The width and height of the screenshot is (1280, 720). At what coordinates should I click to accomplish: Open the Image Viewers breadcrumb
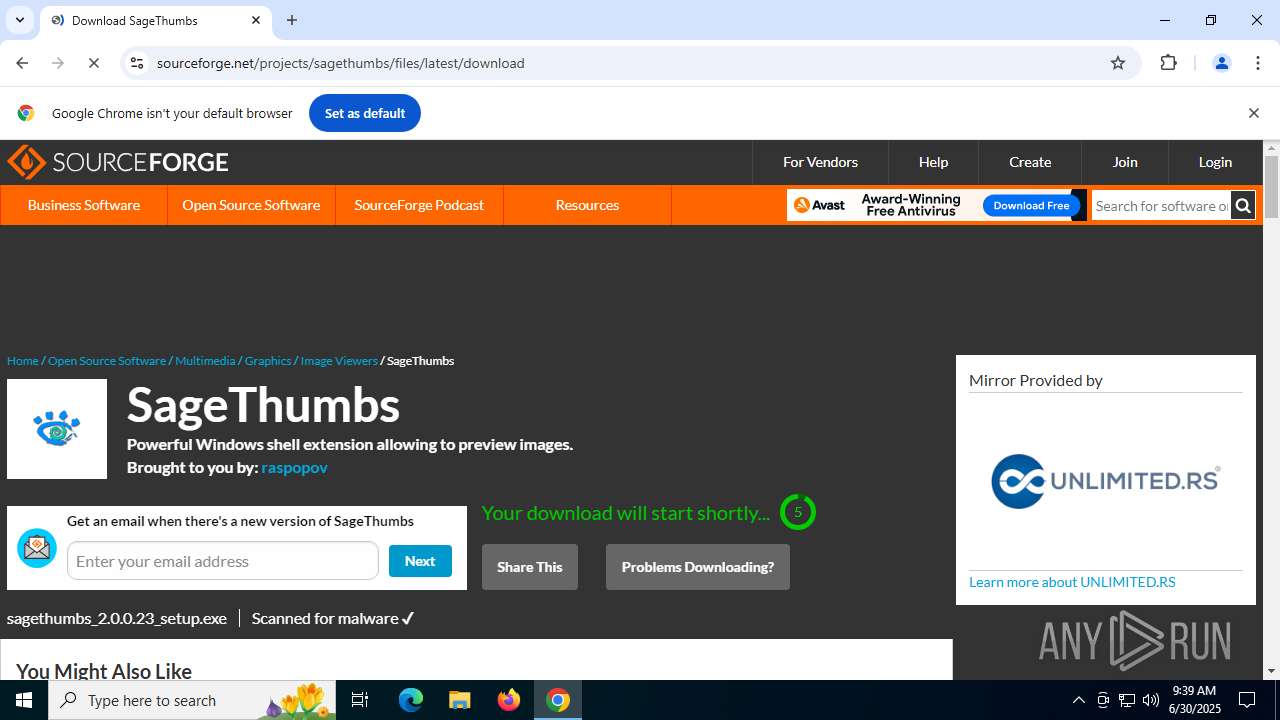[x=339, y=361]
